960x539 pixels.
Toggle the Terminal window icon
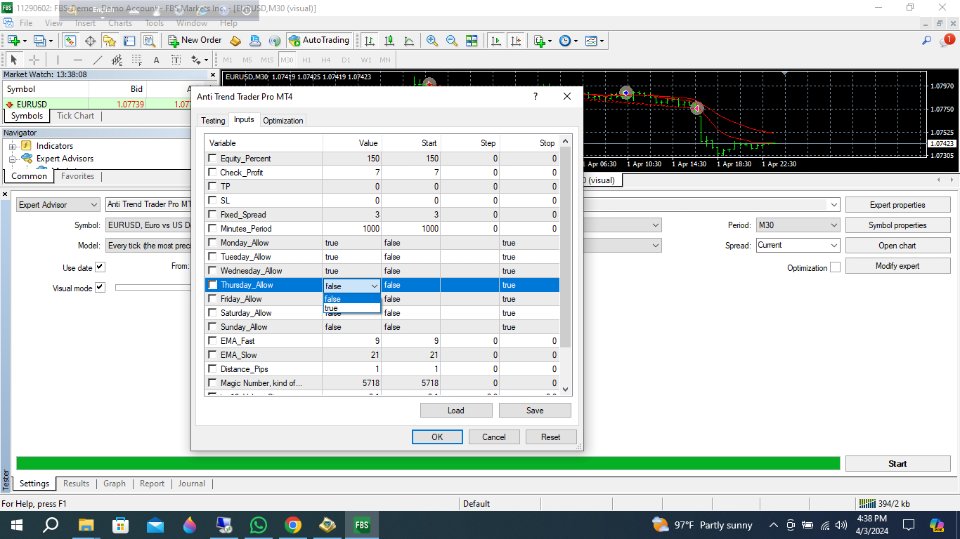[x=129, y=40]
